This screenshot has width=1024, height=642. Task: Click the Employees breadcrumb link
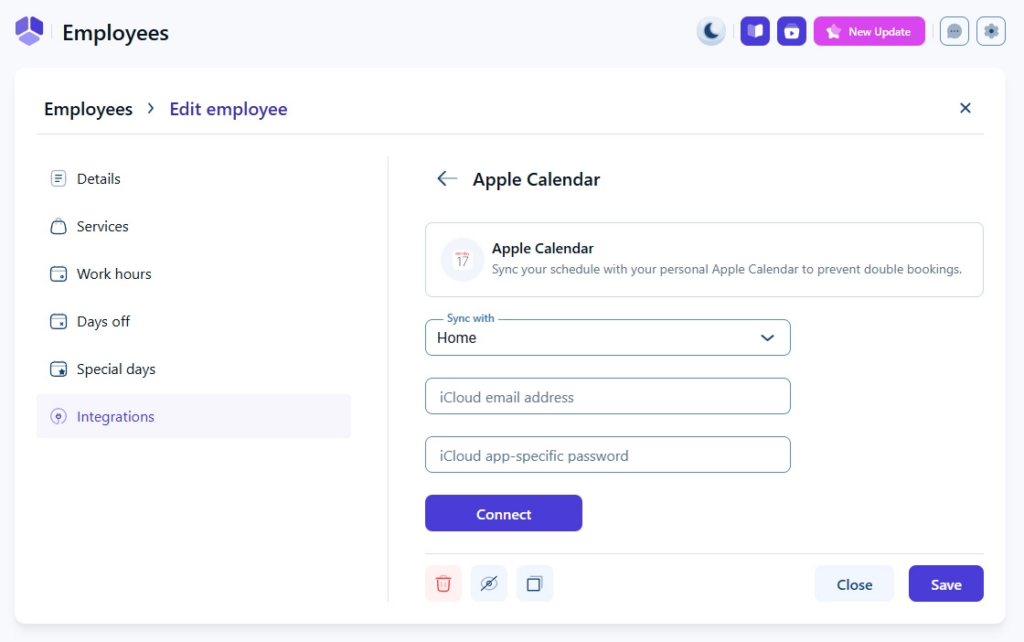[x=88, y=109]
